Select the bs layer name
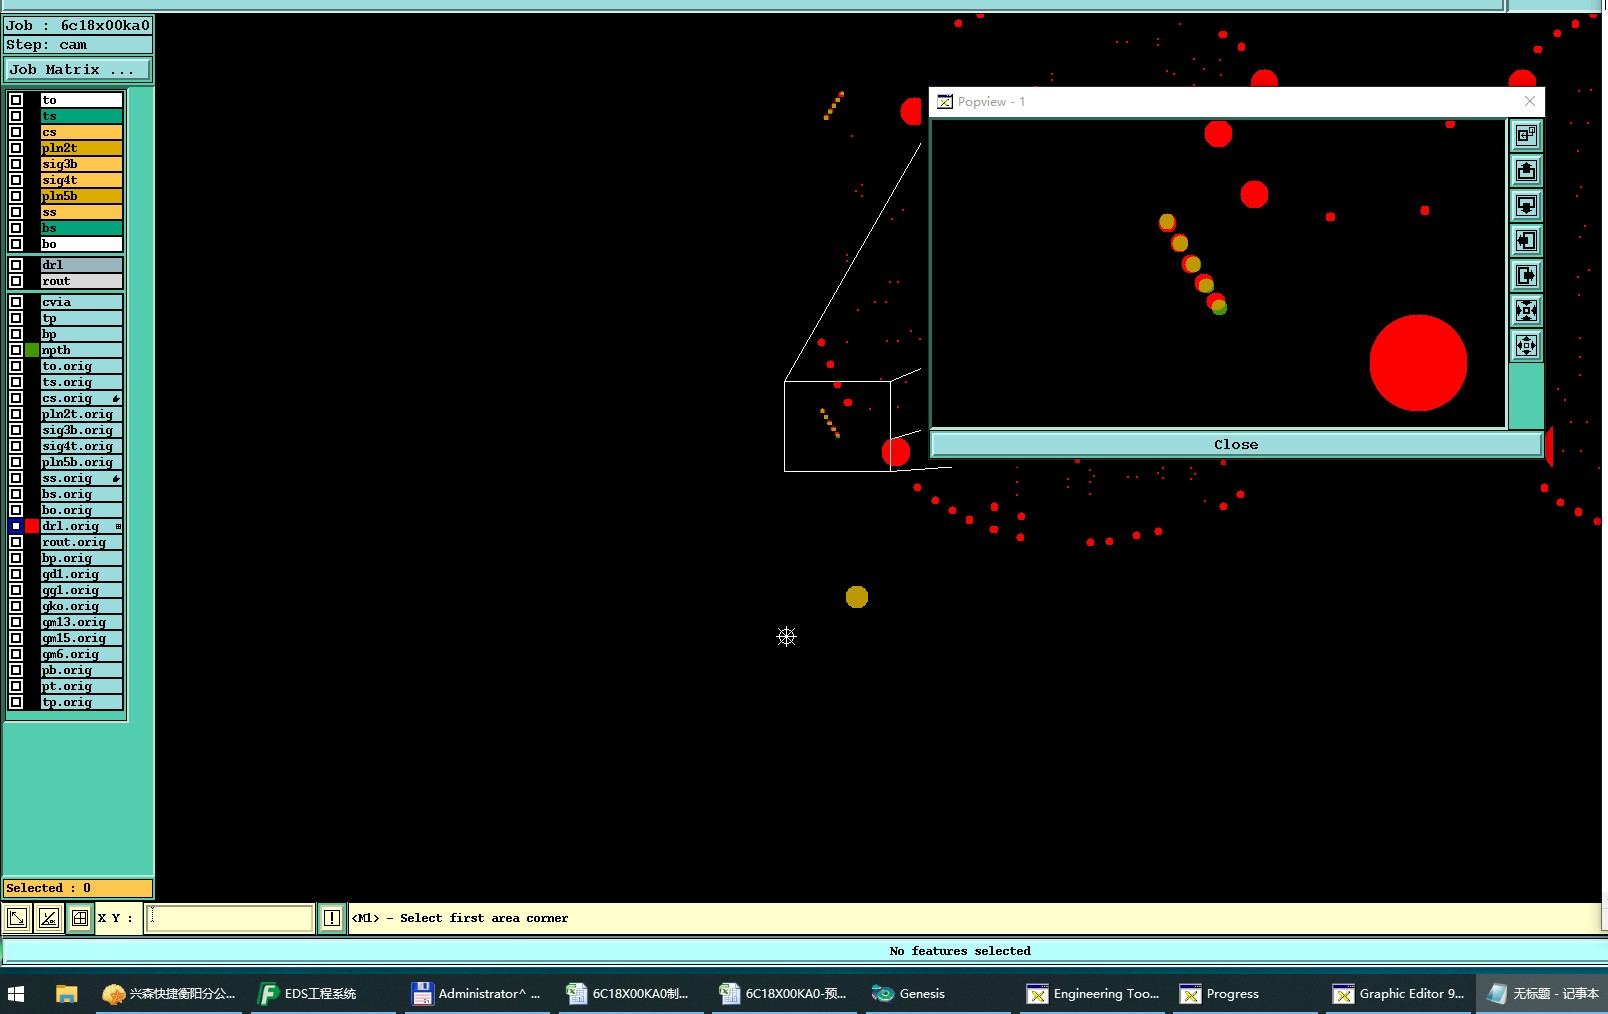This screenshot has width=1608, height=1014. tap(81, 228)
